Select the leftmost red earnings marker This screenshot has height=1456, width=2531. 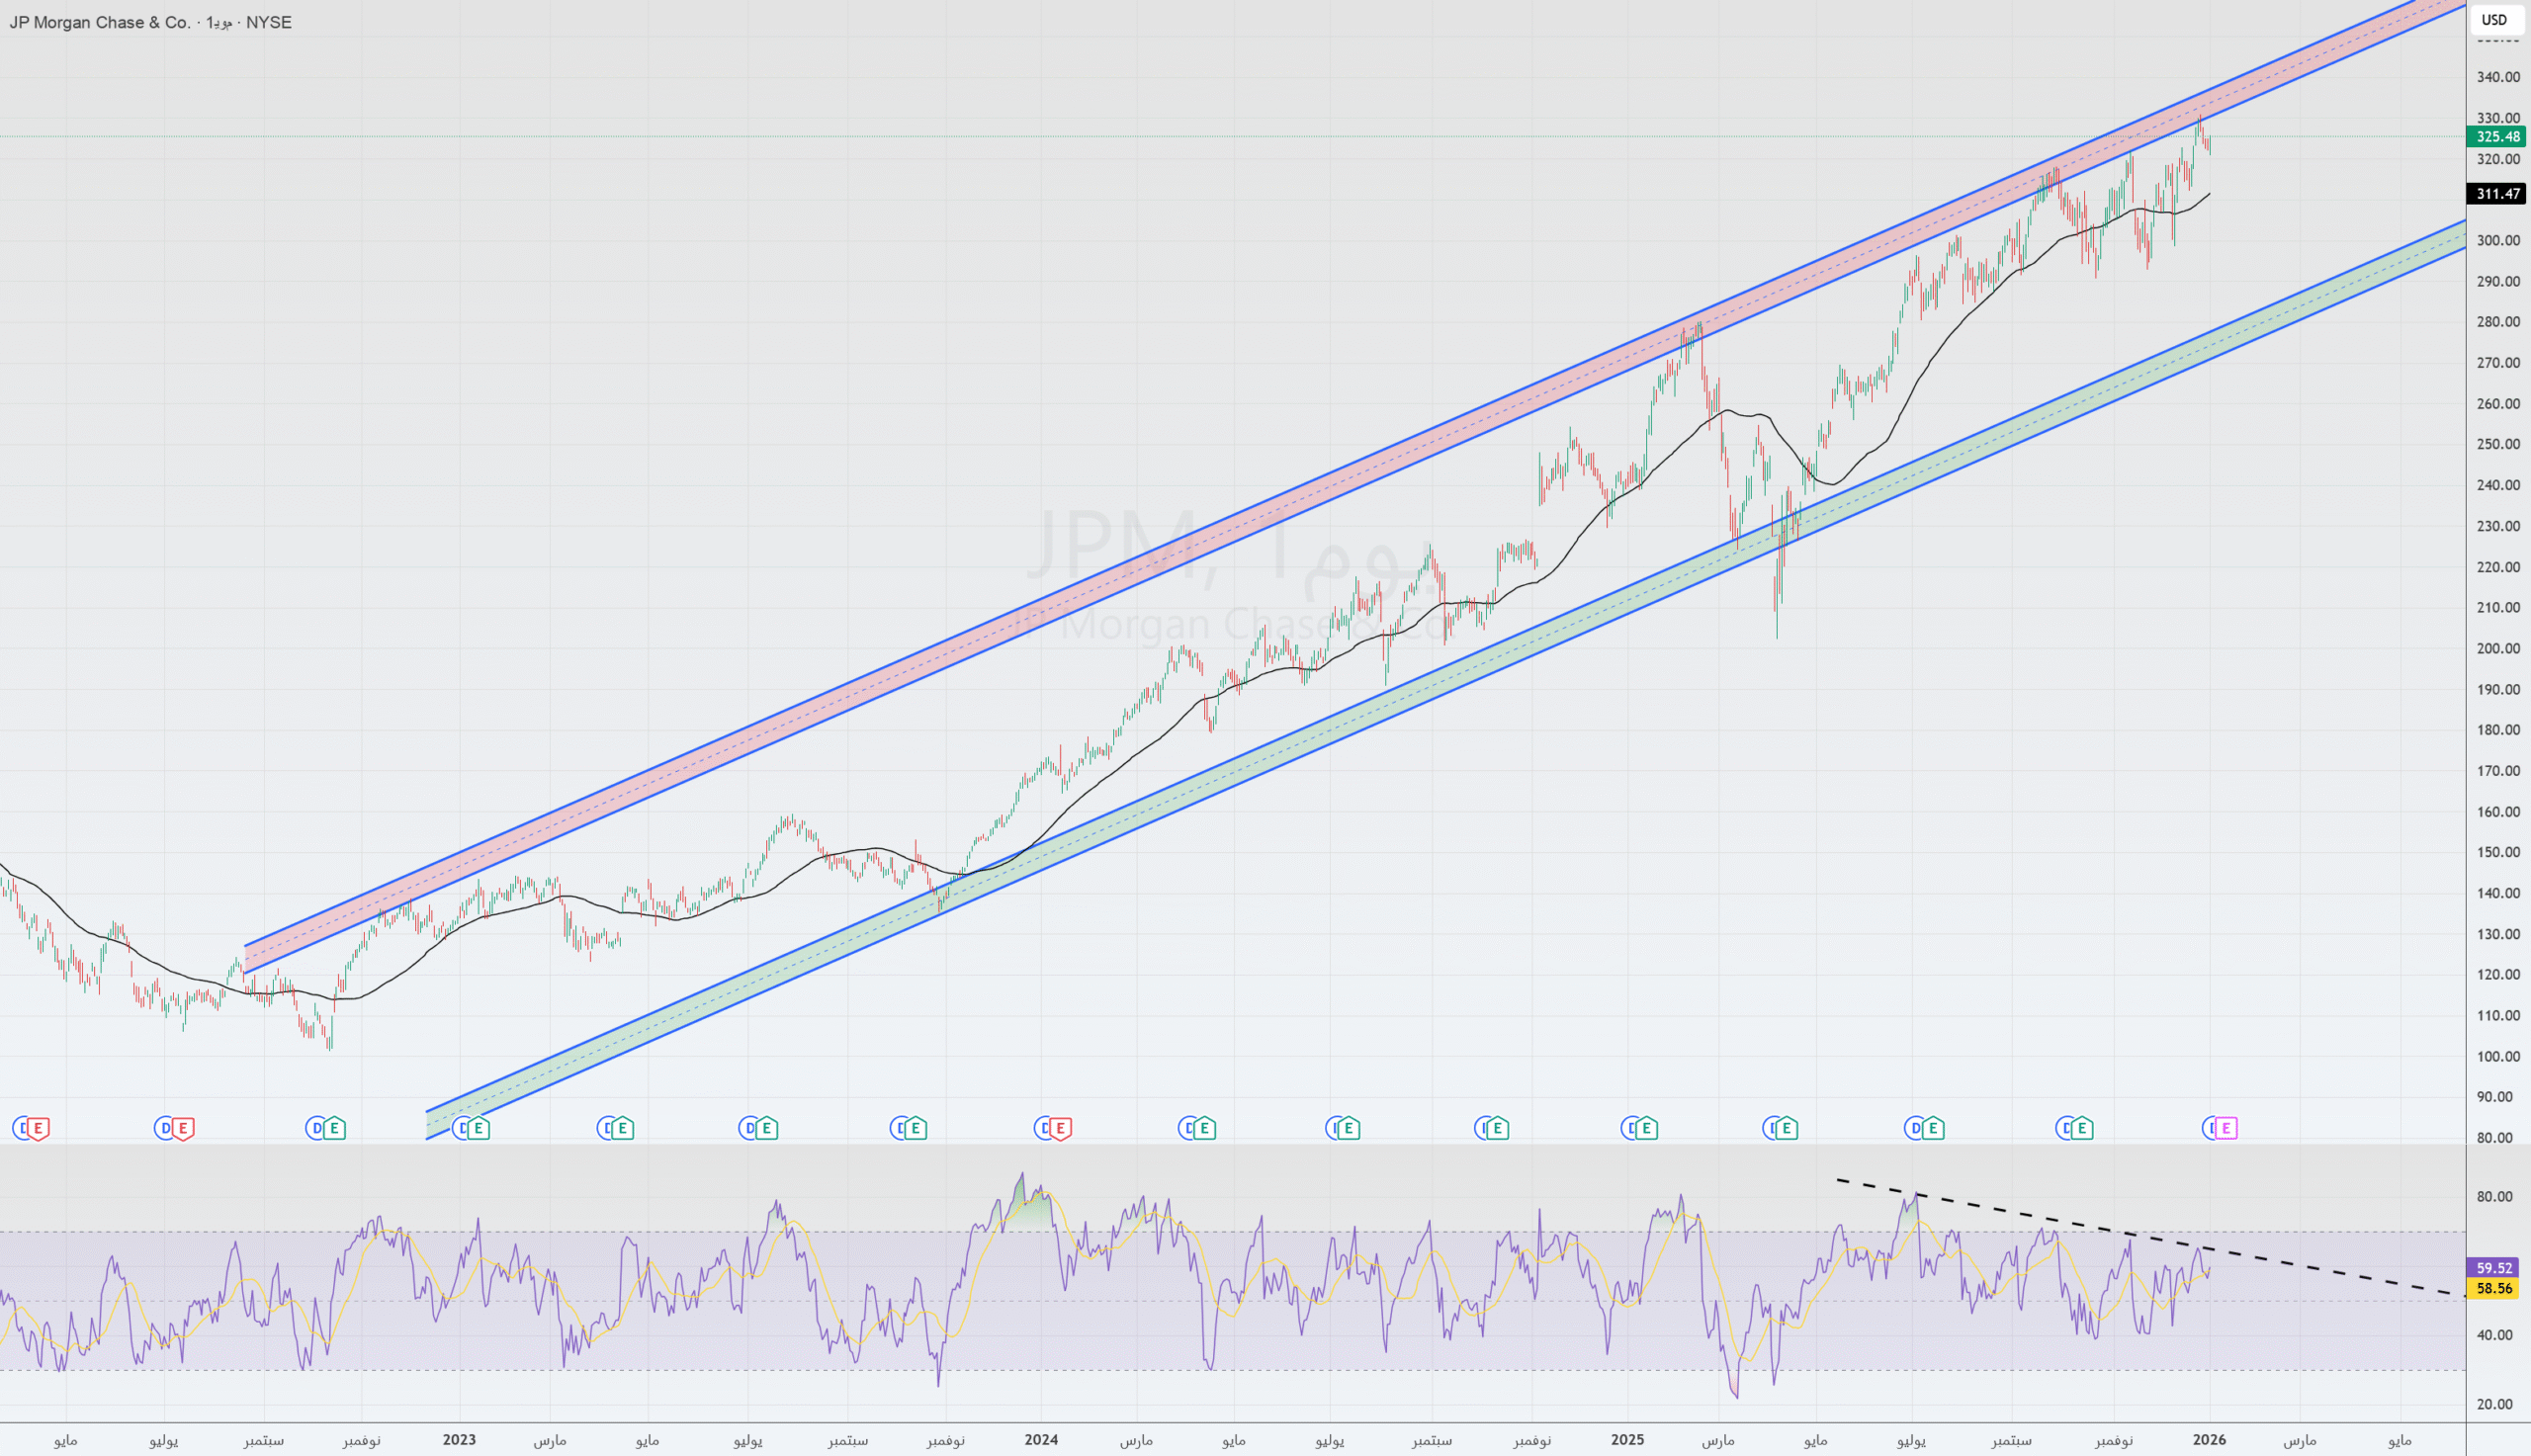pos(38,1128)
